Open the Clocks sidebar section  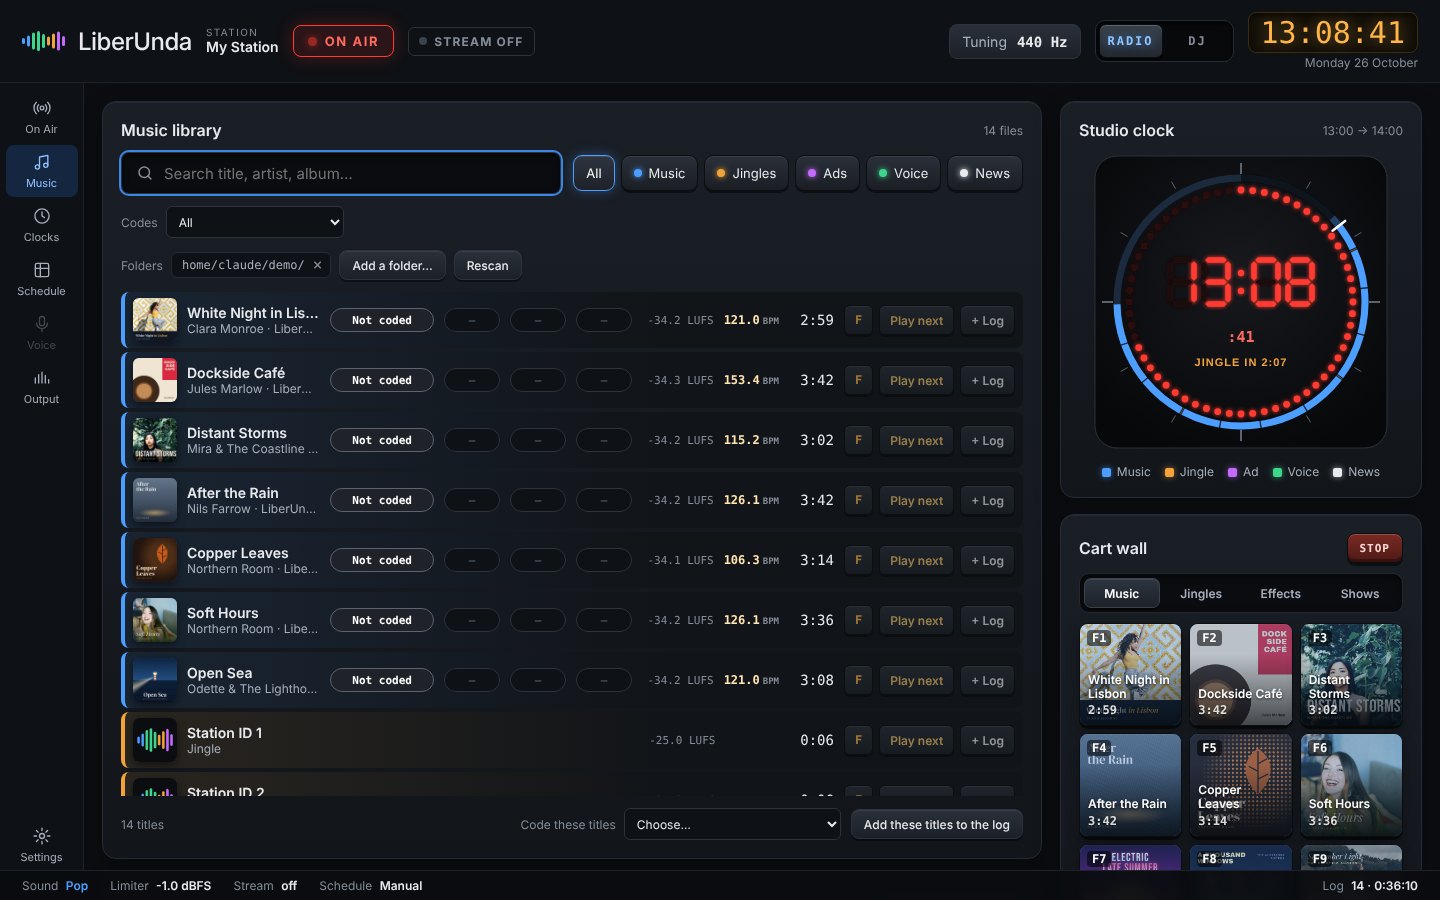[x=41, y=225]
